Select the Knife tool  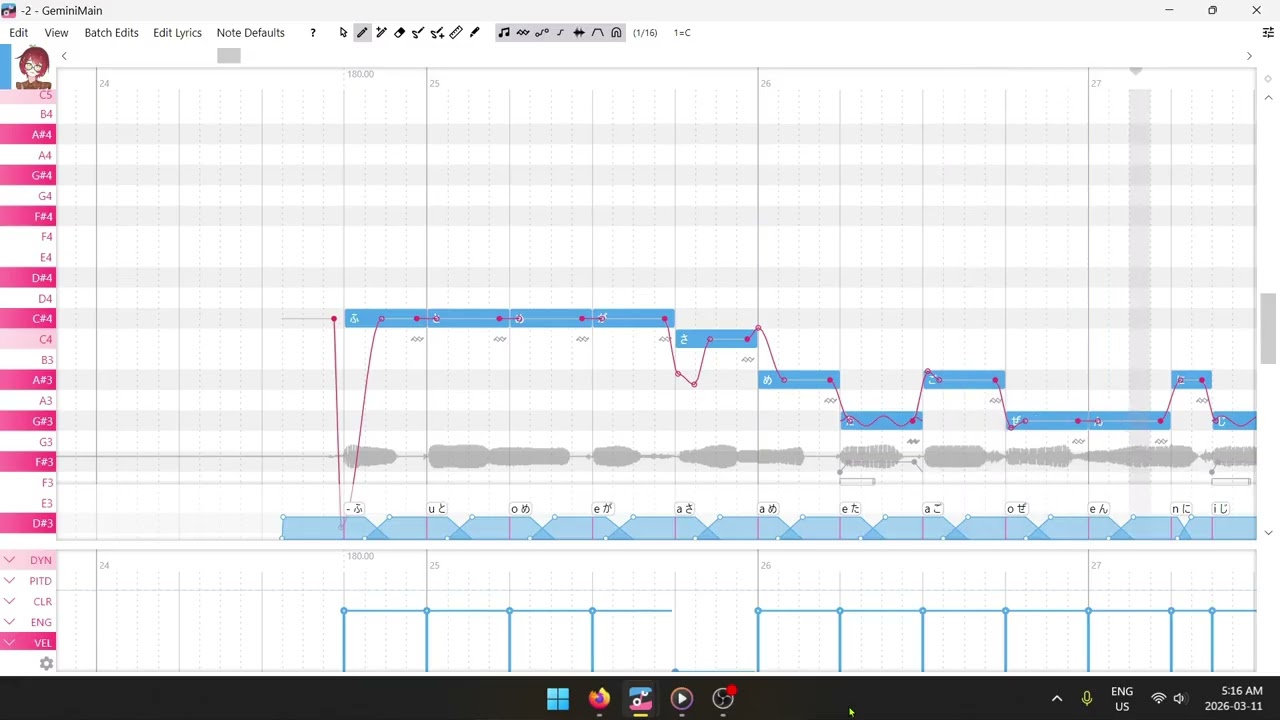(x=475, y=33)
